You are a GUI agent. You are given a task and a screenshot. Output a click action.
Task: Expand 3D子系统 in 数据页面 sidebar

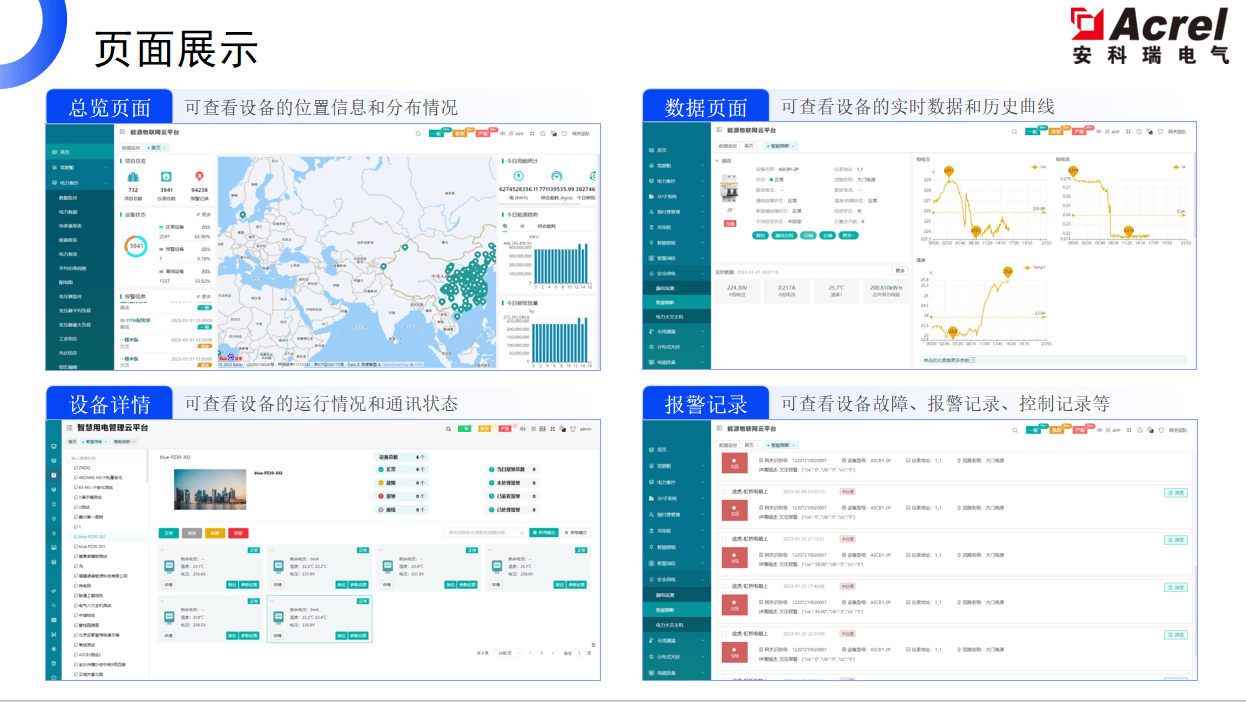(x=676, y=196)
